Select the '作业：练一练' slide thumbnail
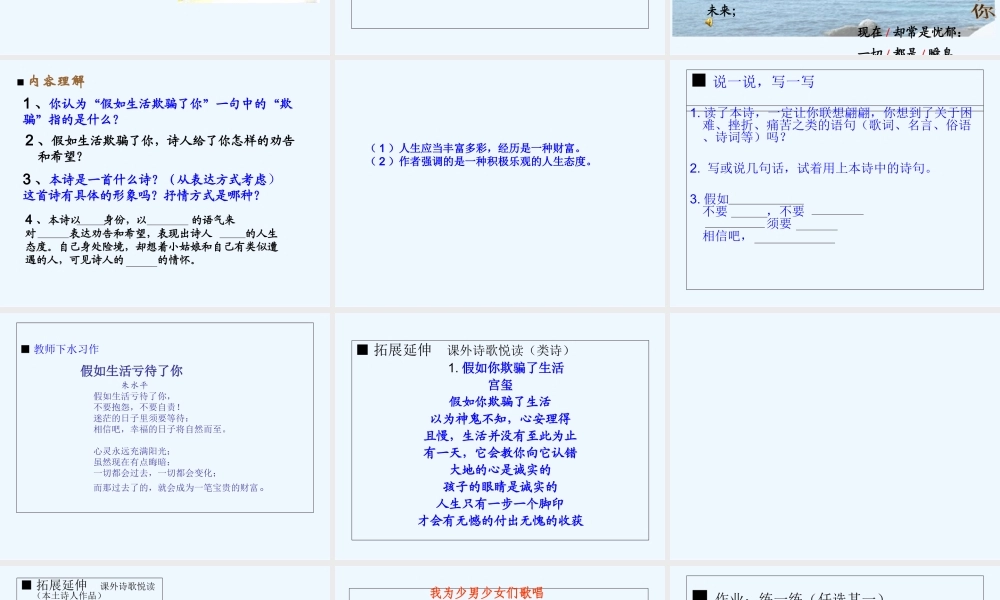Screen dimensions: 1000x600 pos(835,583)
